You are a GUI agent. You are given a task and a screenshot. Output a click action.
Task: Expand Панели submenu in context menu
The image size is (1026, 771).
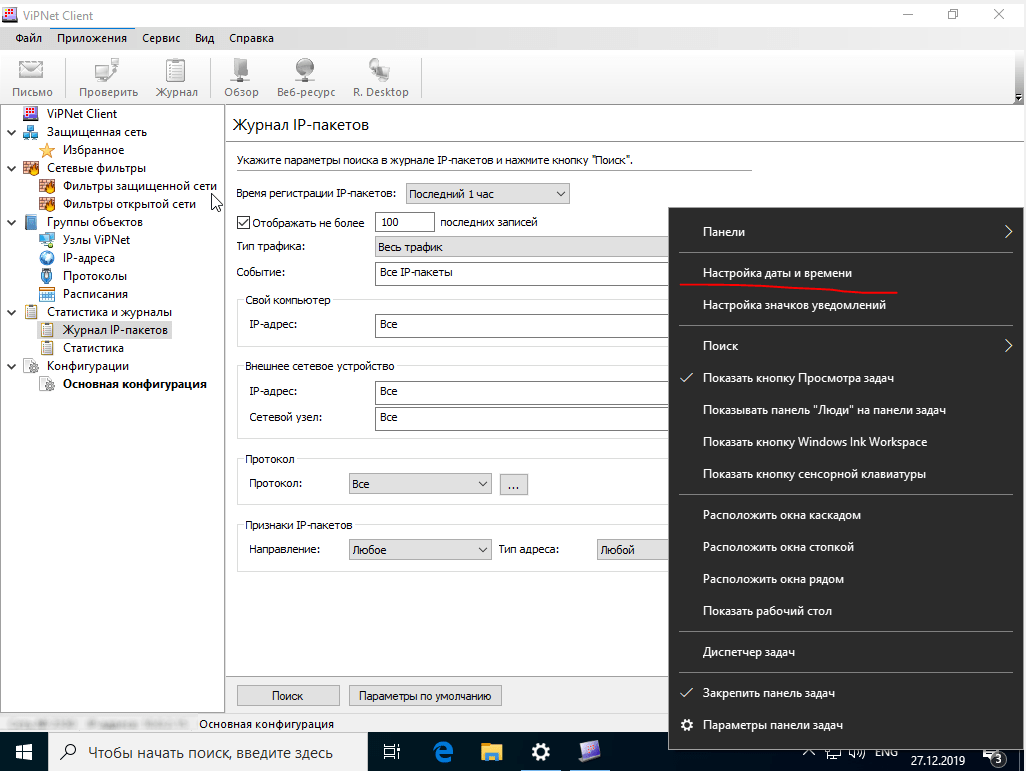(x=846, y=232)
